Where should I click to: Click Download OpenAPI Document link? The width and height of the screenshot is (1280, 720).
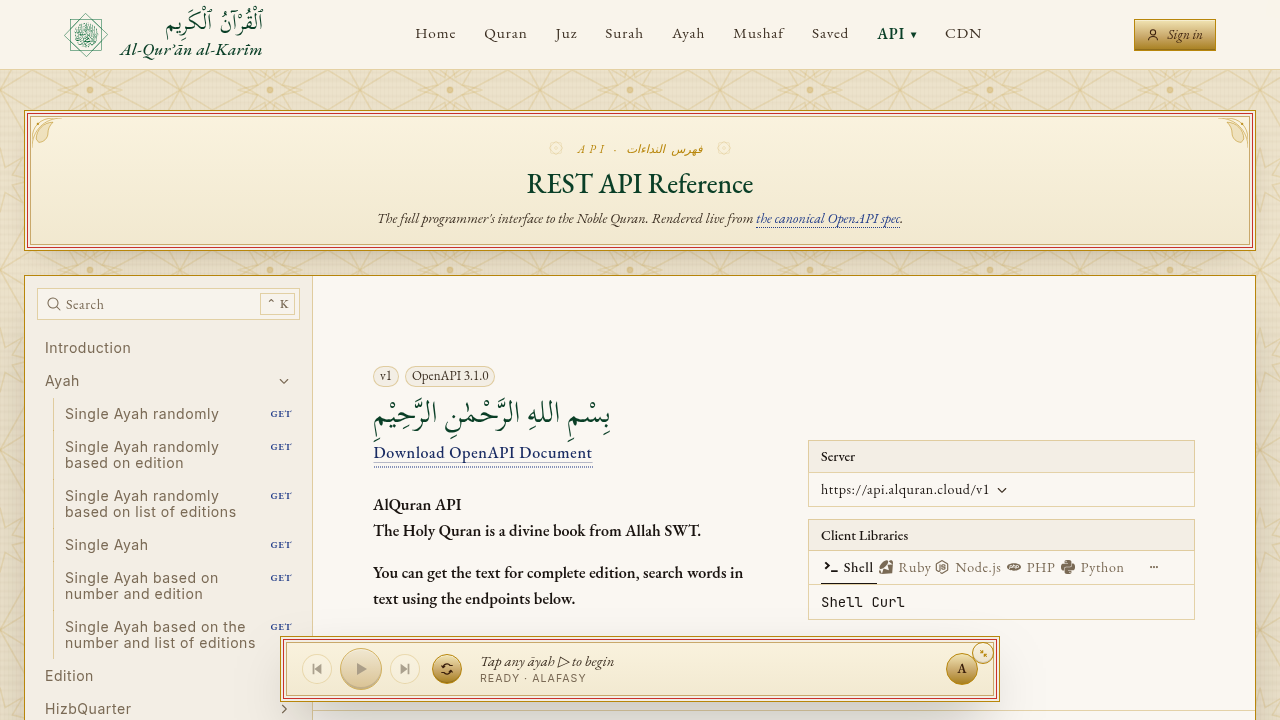click(483, 453)
